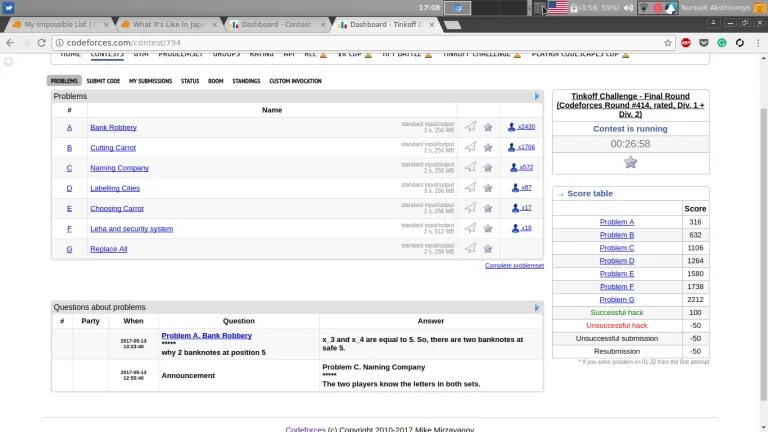Screen dimensions: 768x432
Task: Submit Labeling Cities via paper plane icon
Action: click(470, 188)
